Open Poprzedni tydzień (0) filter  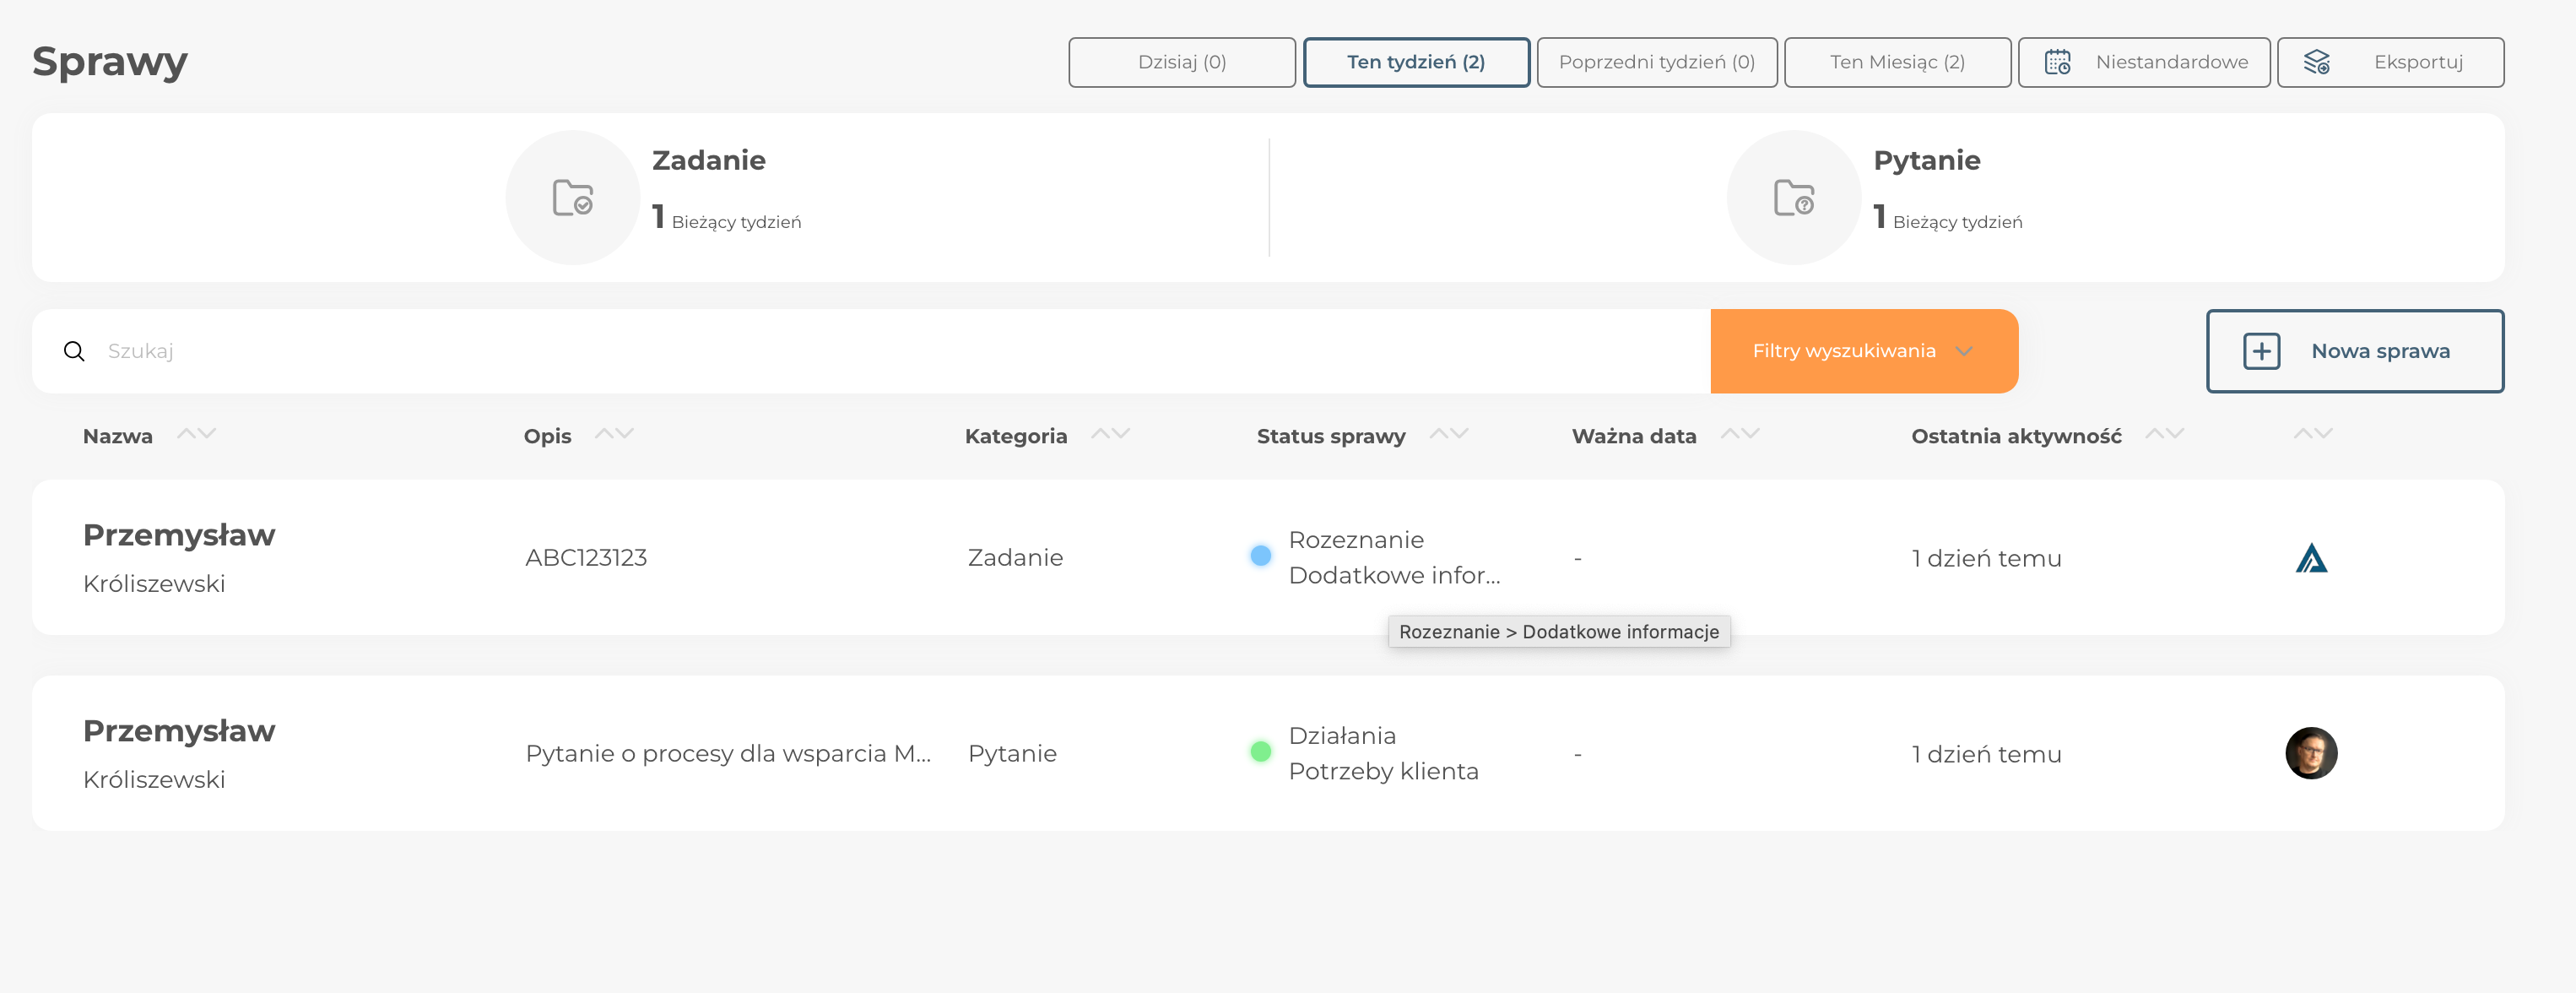[x=1656, y=62]
